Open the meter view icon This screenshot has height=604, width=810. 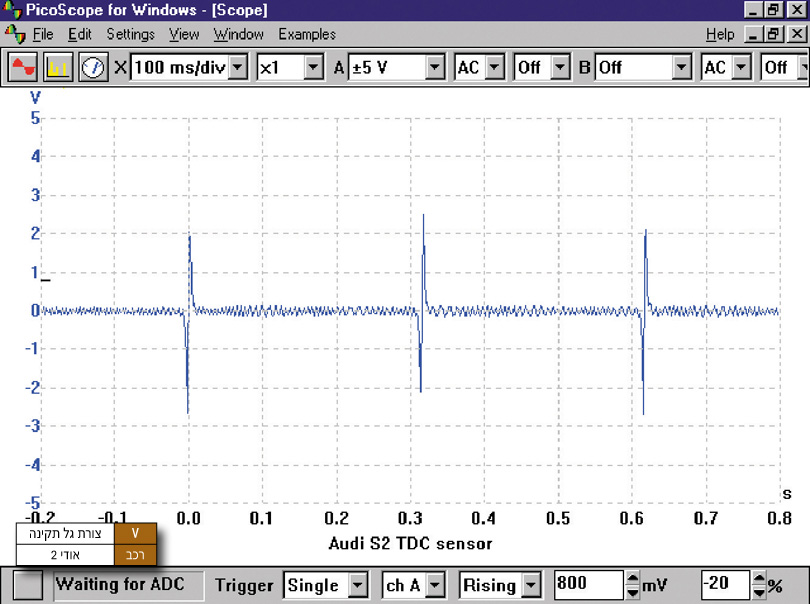(x=93, y=68)
